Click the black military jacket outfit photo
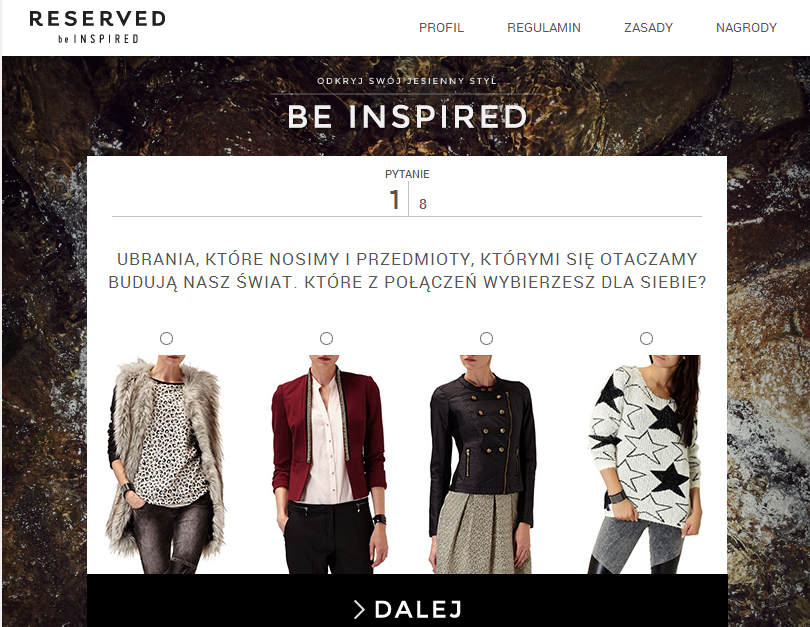This screenshot has width=810, height=627. tap(483, 464)
